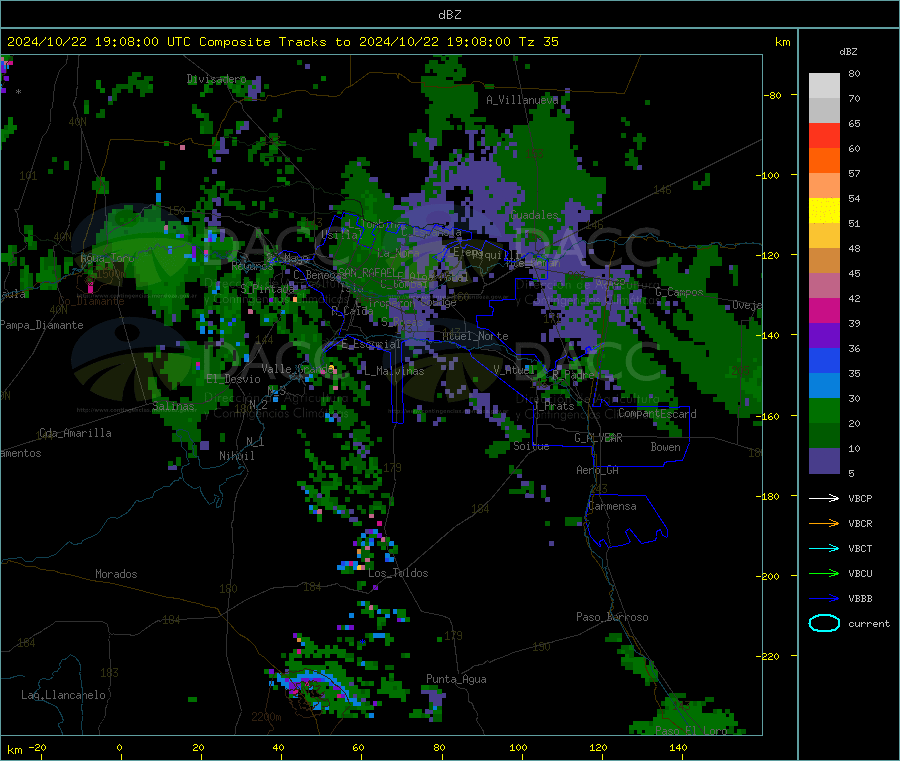Click the 2200m elevation label
The image size is (900, 761).
266,717
